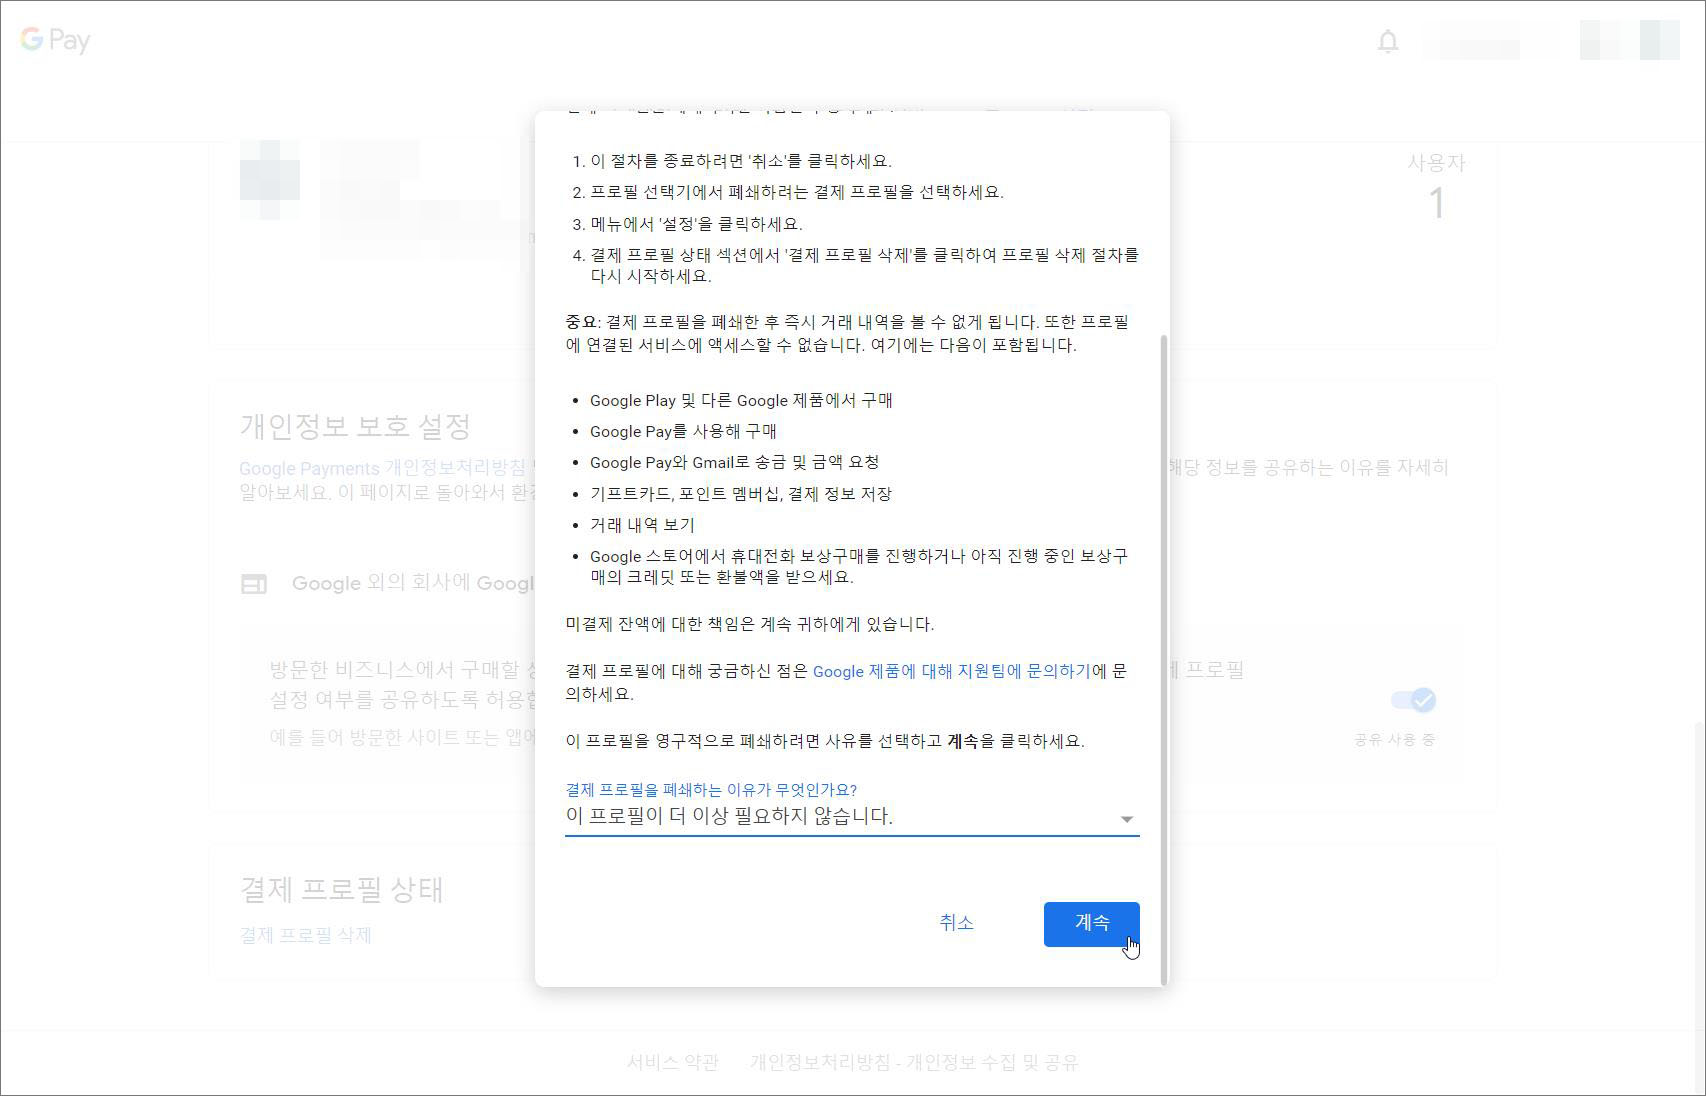Click the dialog's vertical scrollbar
This screenshot has width=1706, height=1096.
[x=1163, y=660]
